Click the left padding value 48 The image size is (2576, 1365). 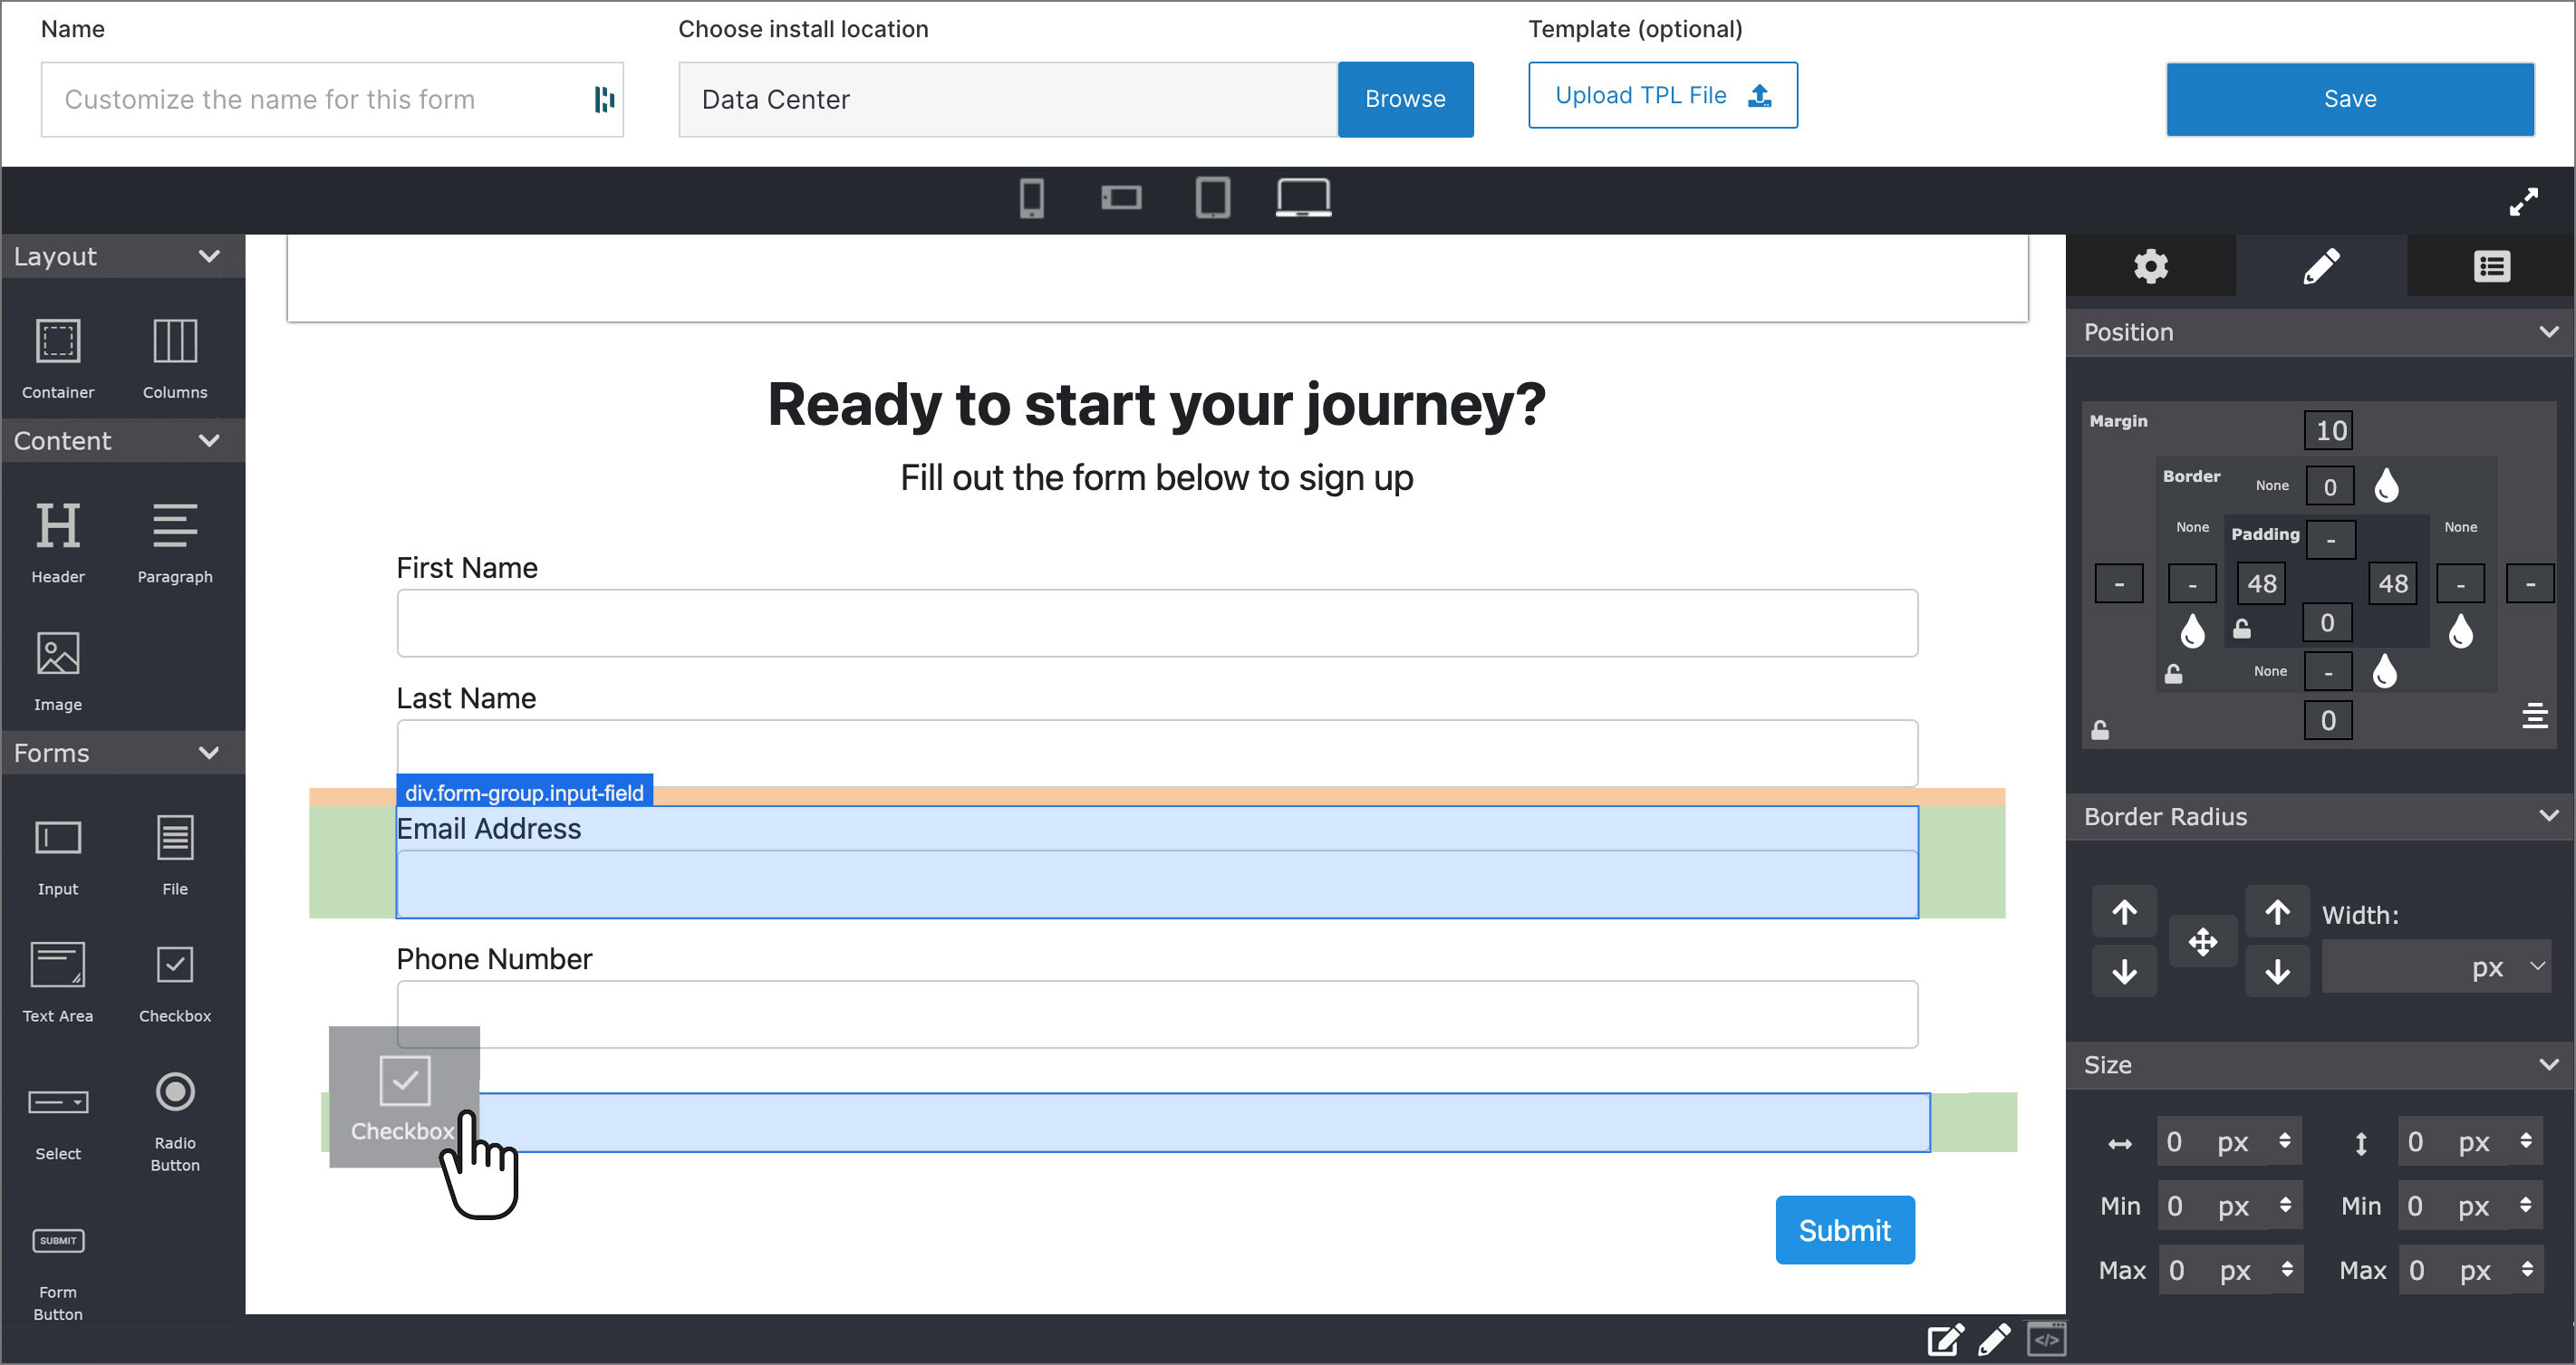[x=2261, y=583]
